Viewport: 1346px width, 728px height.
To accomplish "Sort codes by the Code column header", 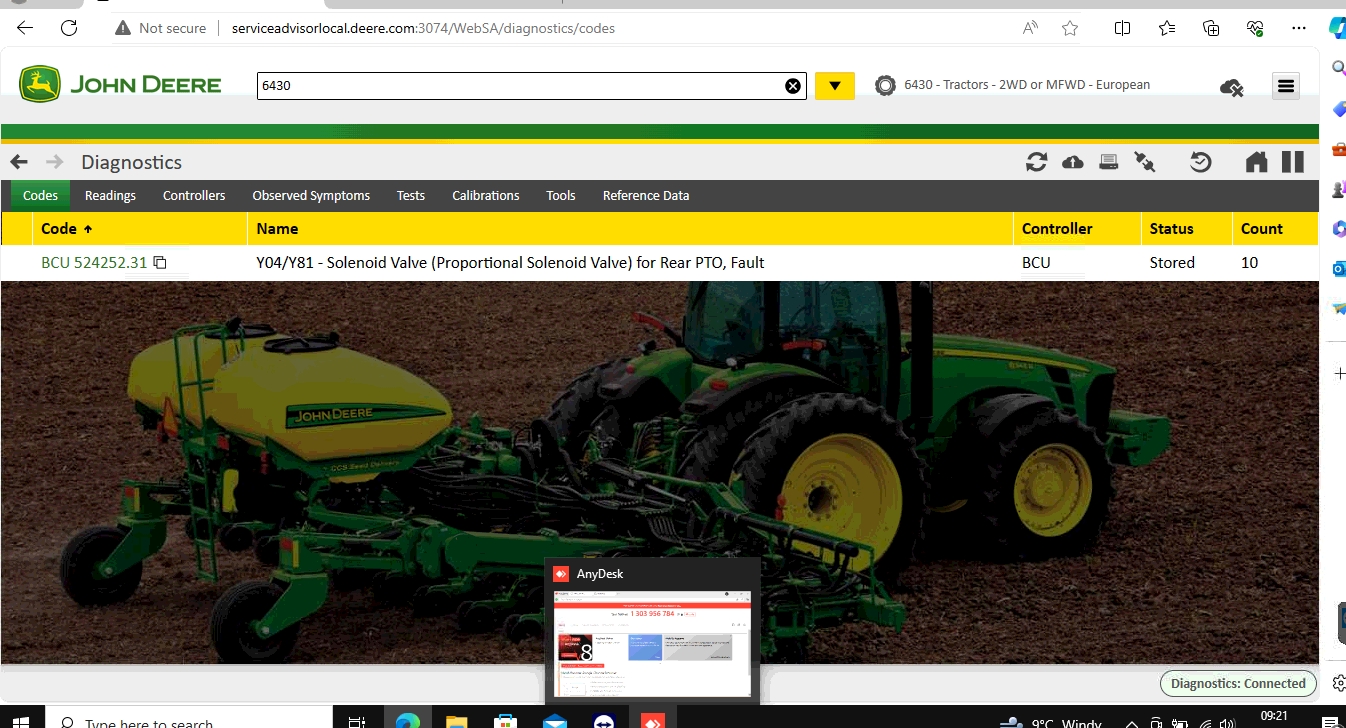I will 59,228.
